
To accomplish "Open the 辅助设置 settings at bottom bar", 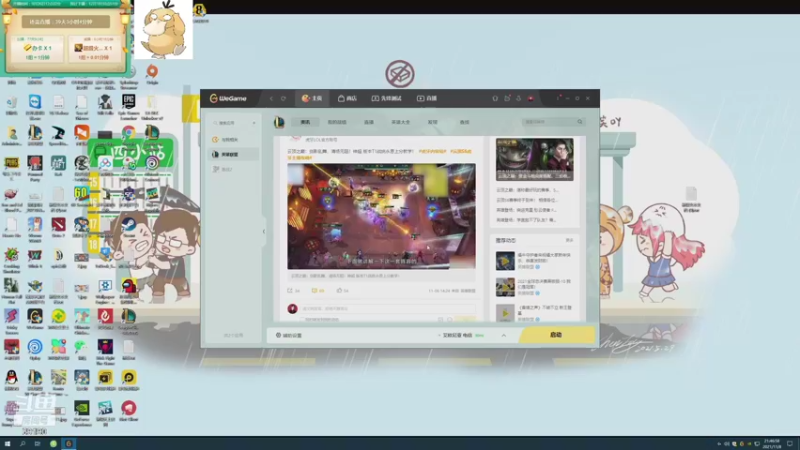I will (x=289, y=335).
